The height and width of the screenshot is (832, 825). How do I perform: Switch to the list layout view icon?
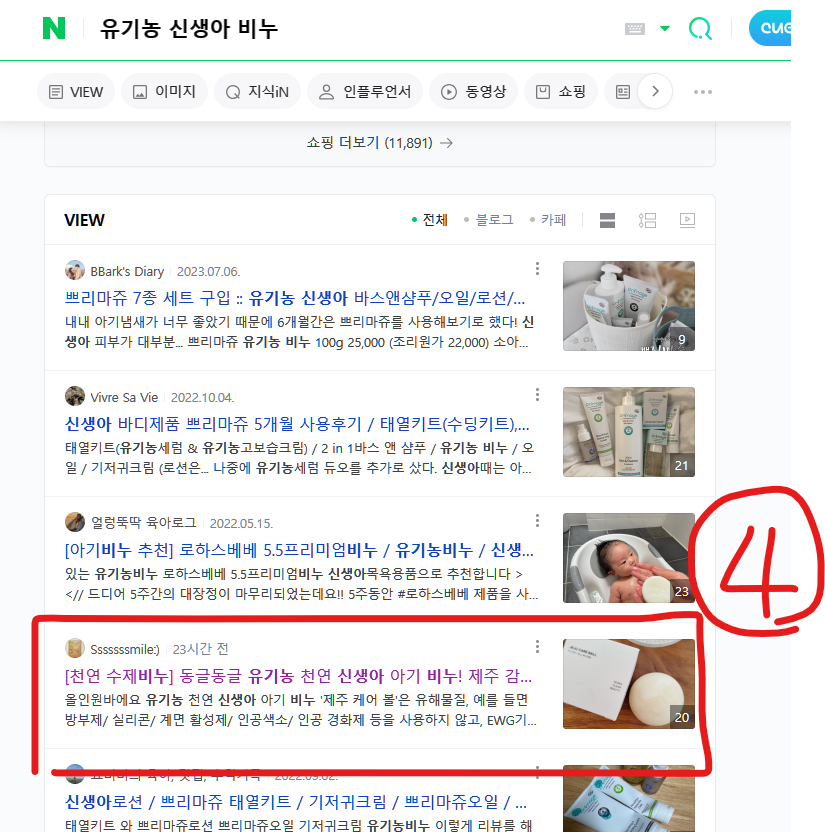[647, 220]
